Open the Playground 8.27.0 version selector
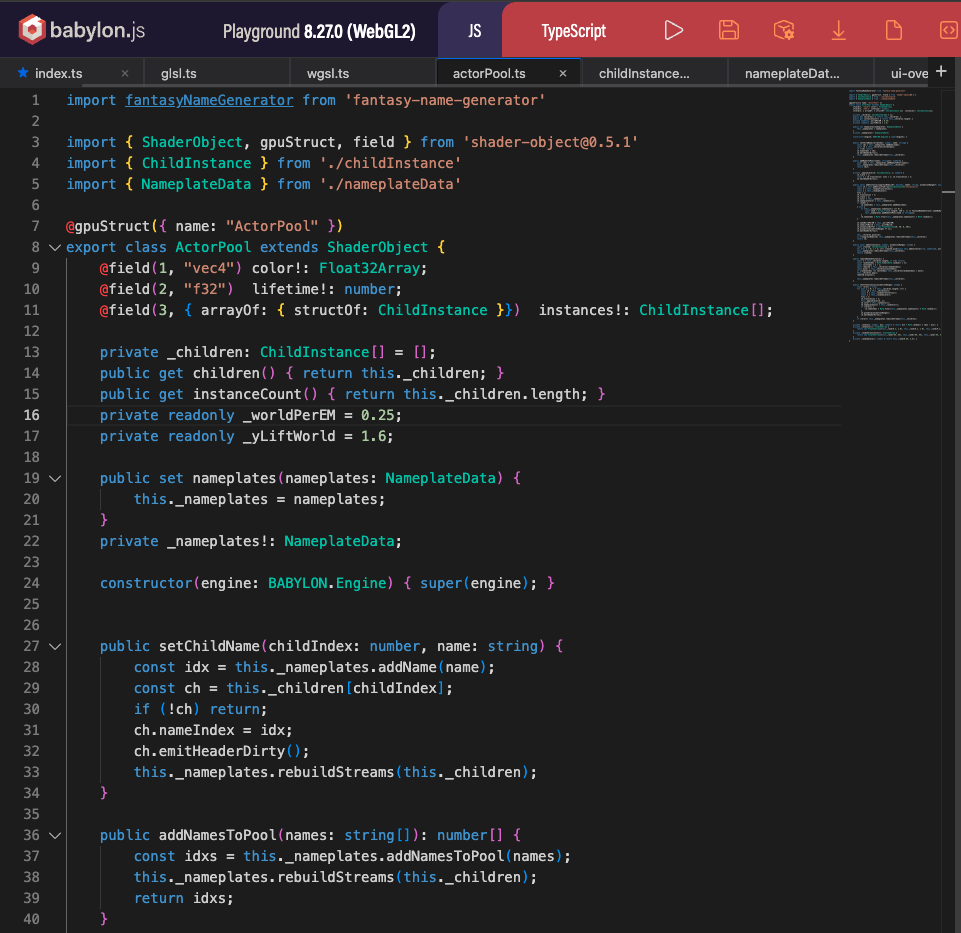This screenshot has width=961, height=933. pyautogui.click(x=318, y=31)
